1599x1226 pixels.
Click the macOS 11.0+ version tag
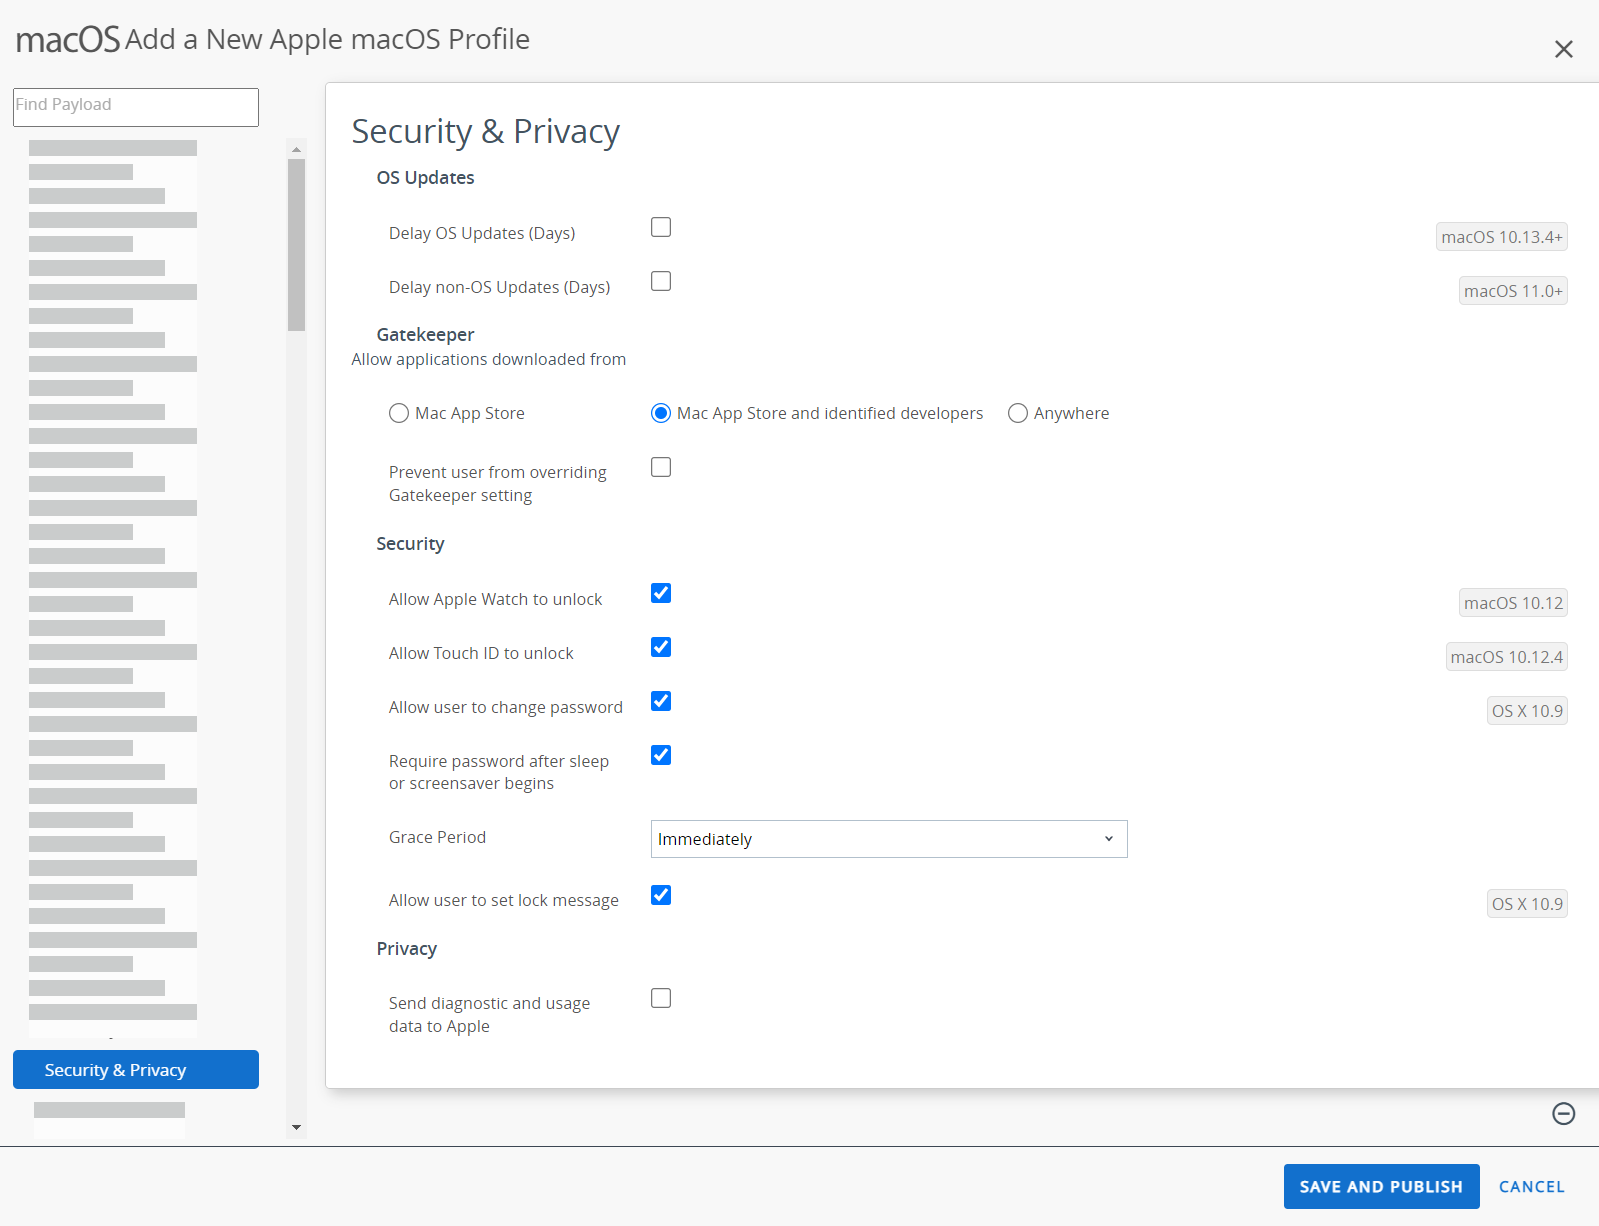point(1513,291)
